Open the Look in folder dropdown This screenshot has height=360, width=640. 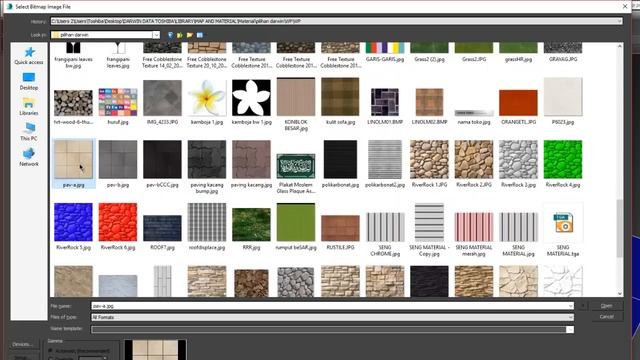[156, 35]
